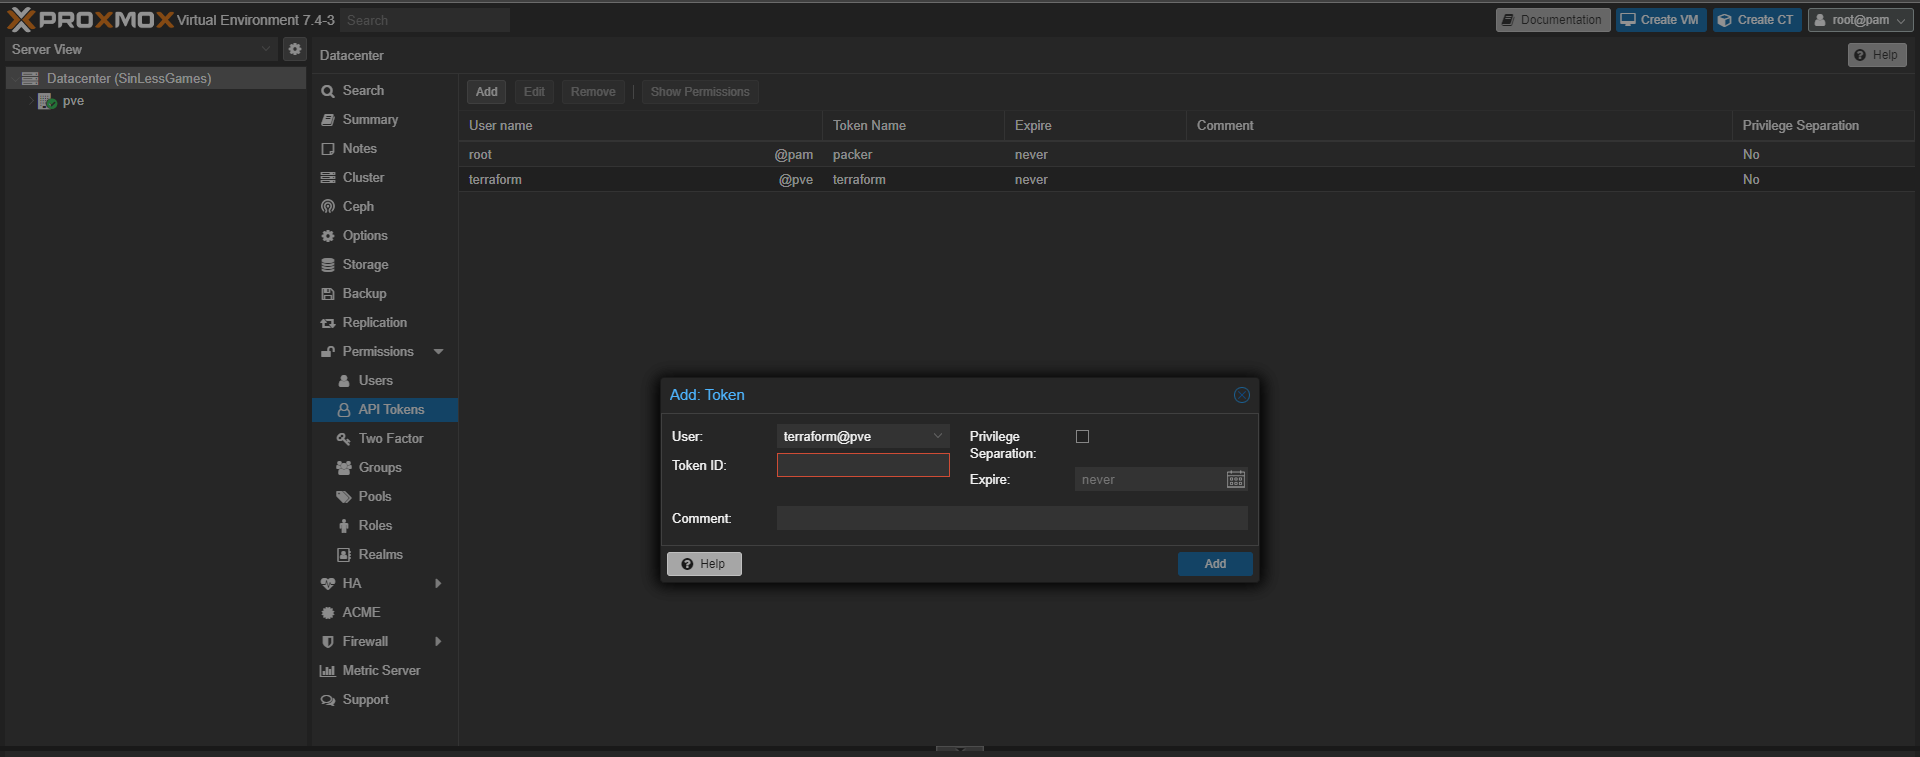Click the Cluster icon
The width and height of the screenshot is (1920, 757).
tap(328, 178)
